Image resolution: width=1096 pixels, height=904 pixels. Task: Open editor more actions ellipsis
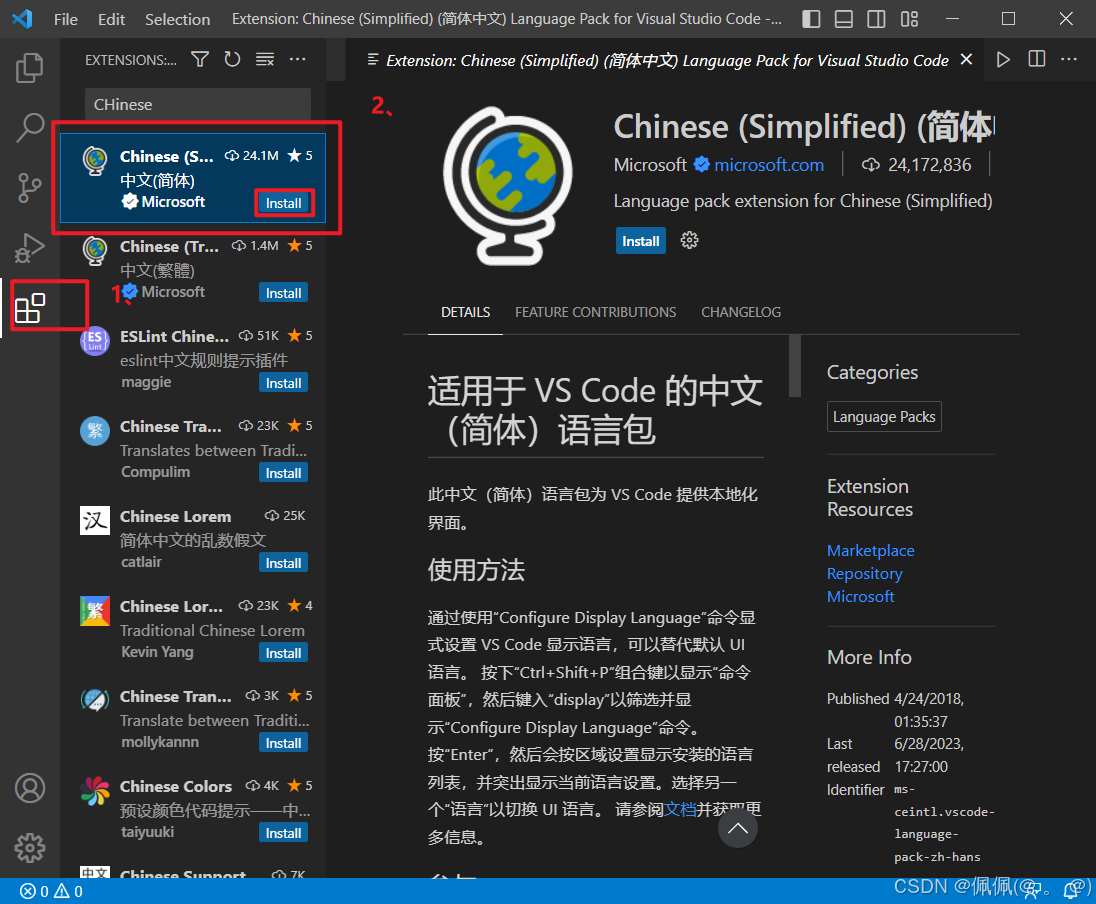[x=1069, y=59]
